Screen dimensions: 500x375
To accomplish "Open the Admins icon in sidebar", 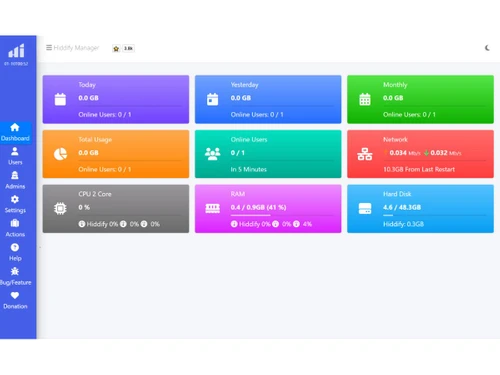I will pyautogui.click(x=15, y=175).
